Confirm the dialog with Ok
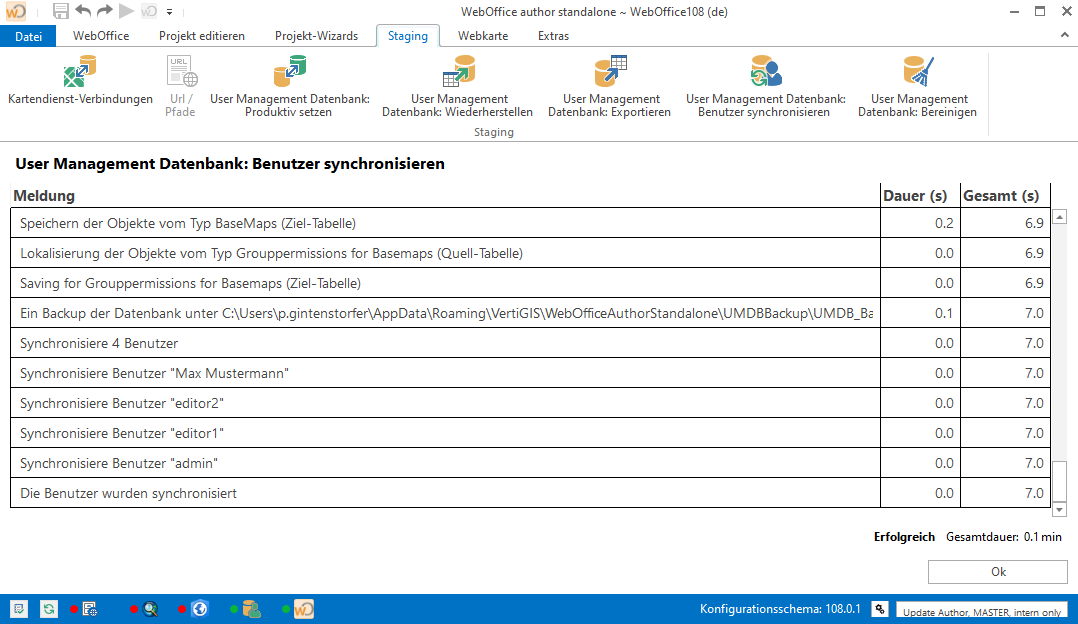This screenshot has height=624, width=1078. (x=996, y=571)
